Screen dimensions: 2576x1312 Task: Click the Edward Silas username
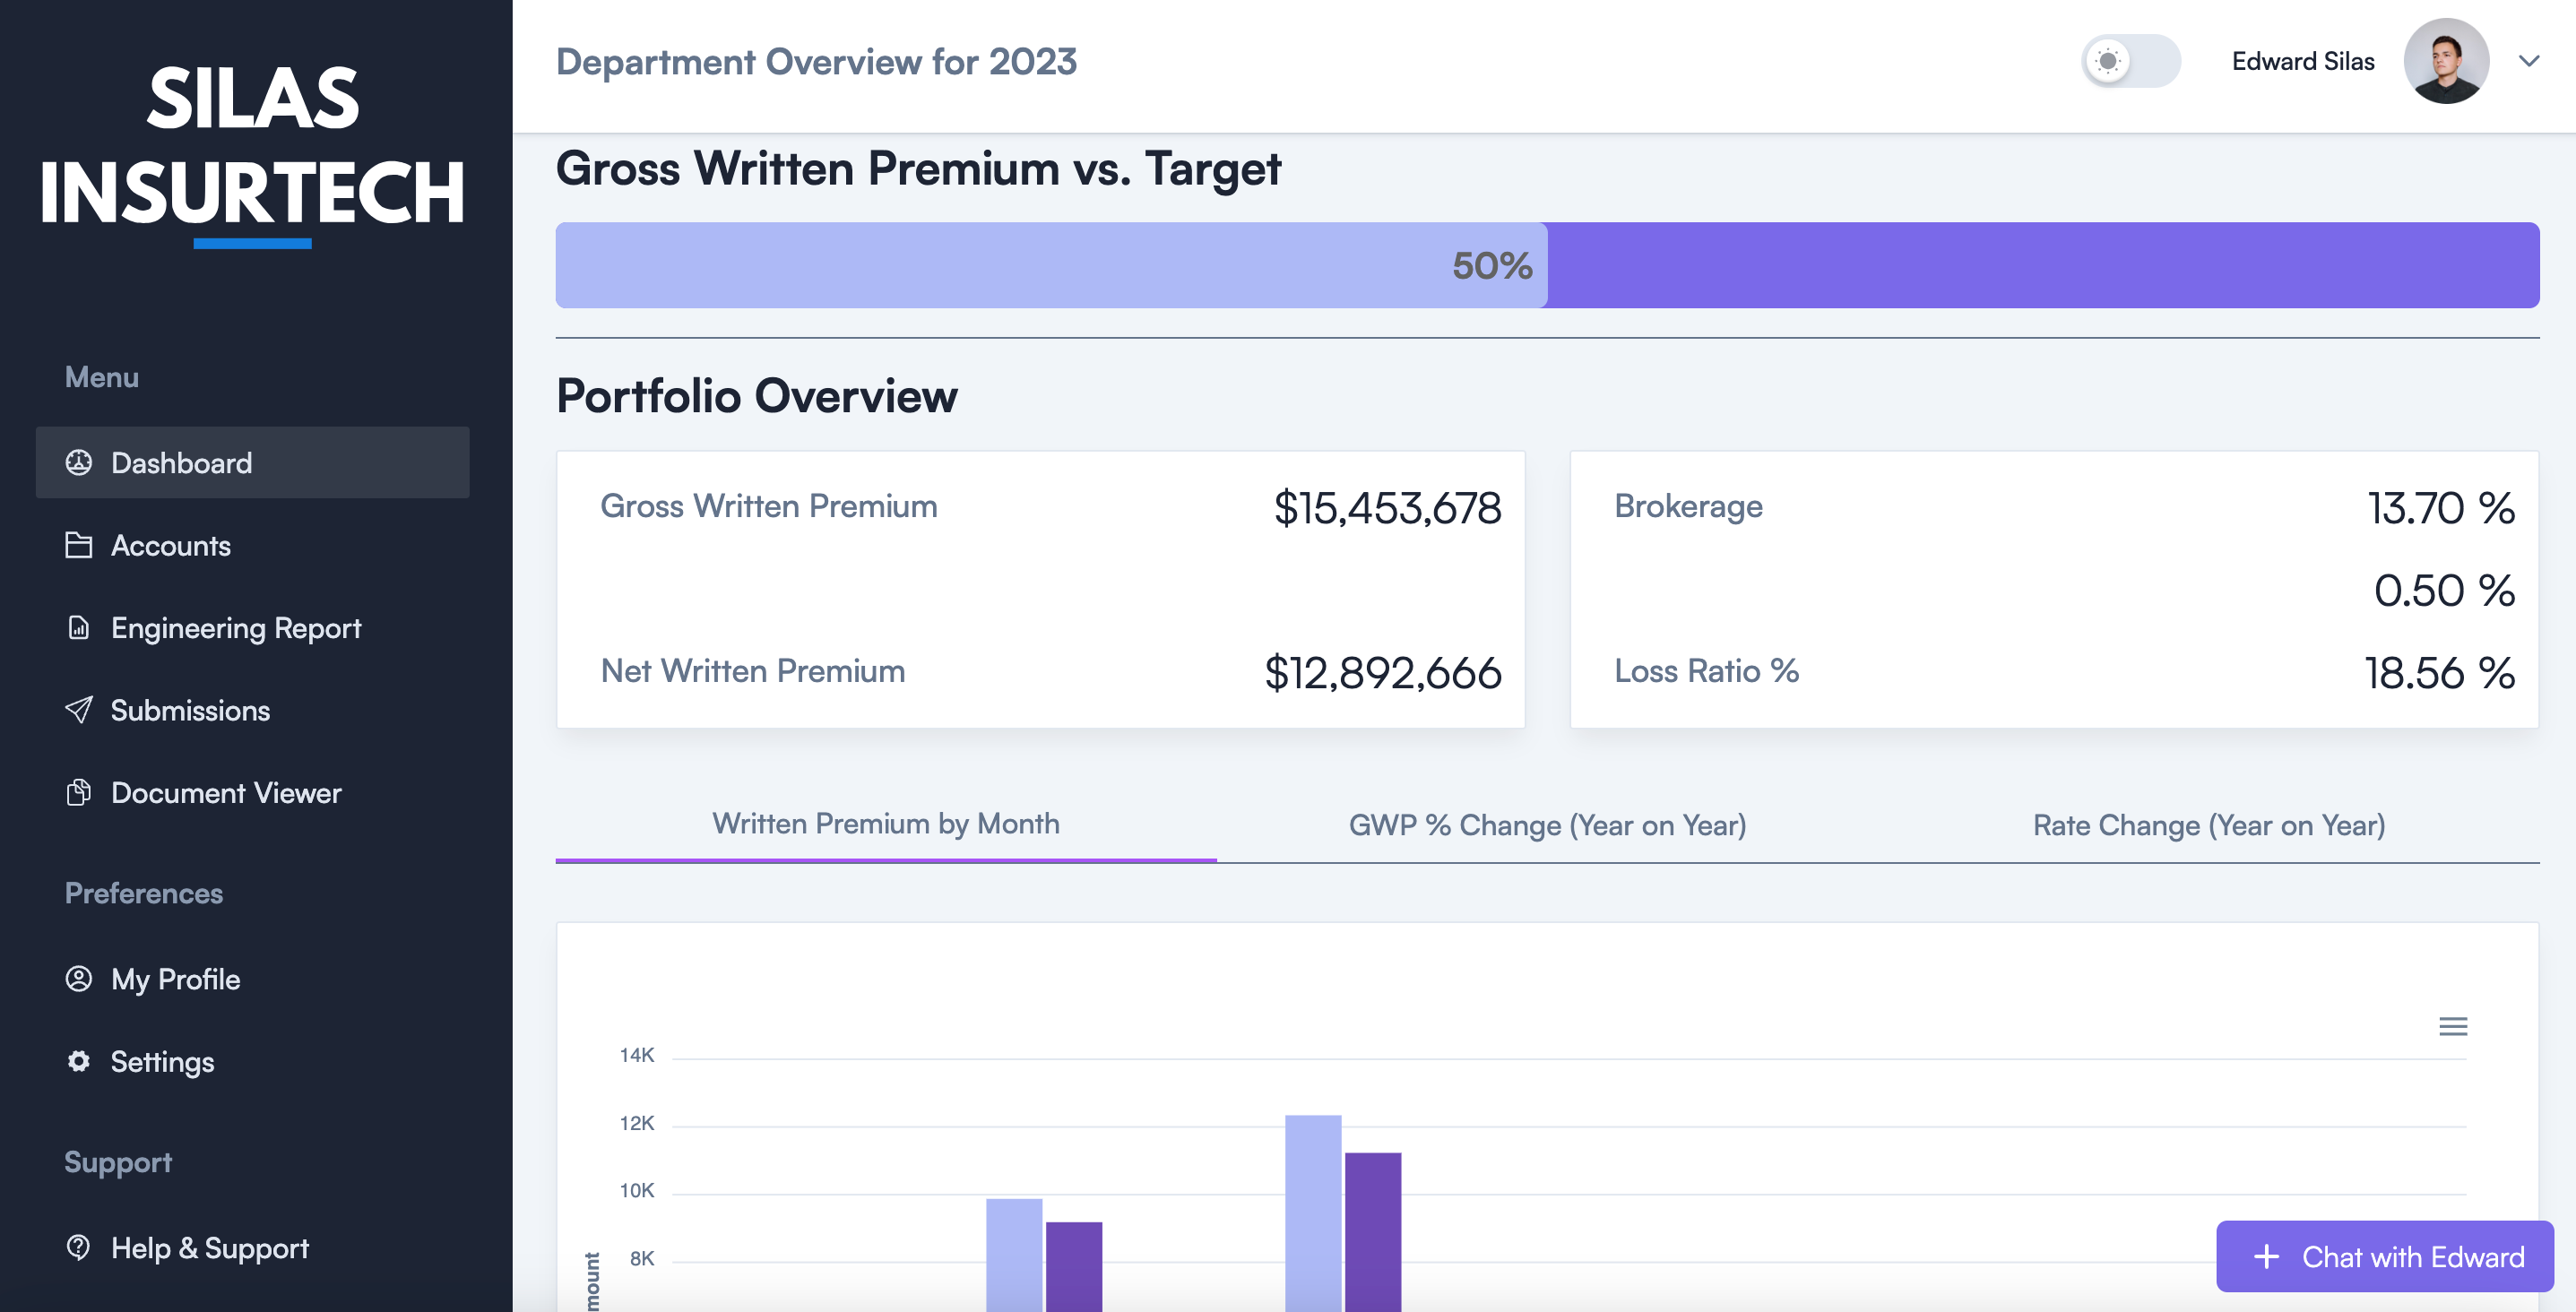[2303, 61]
